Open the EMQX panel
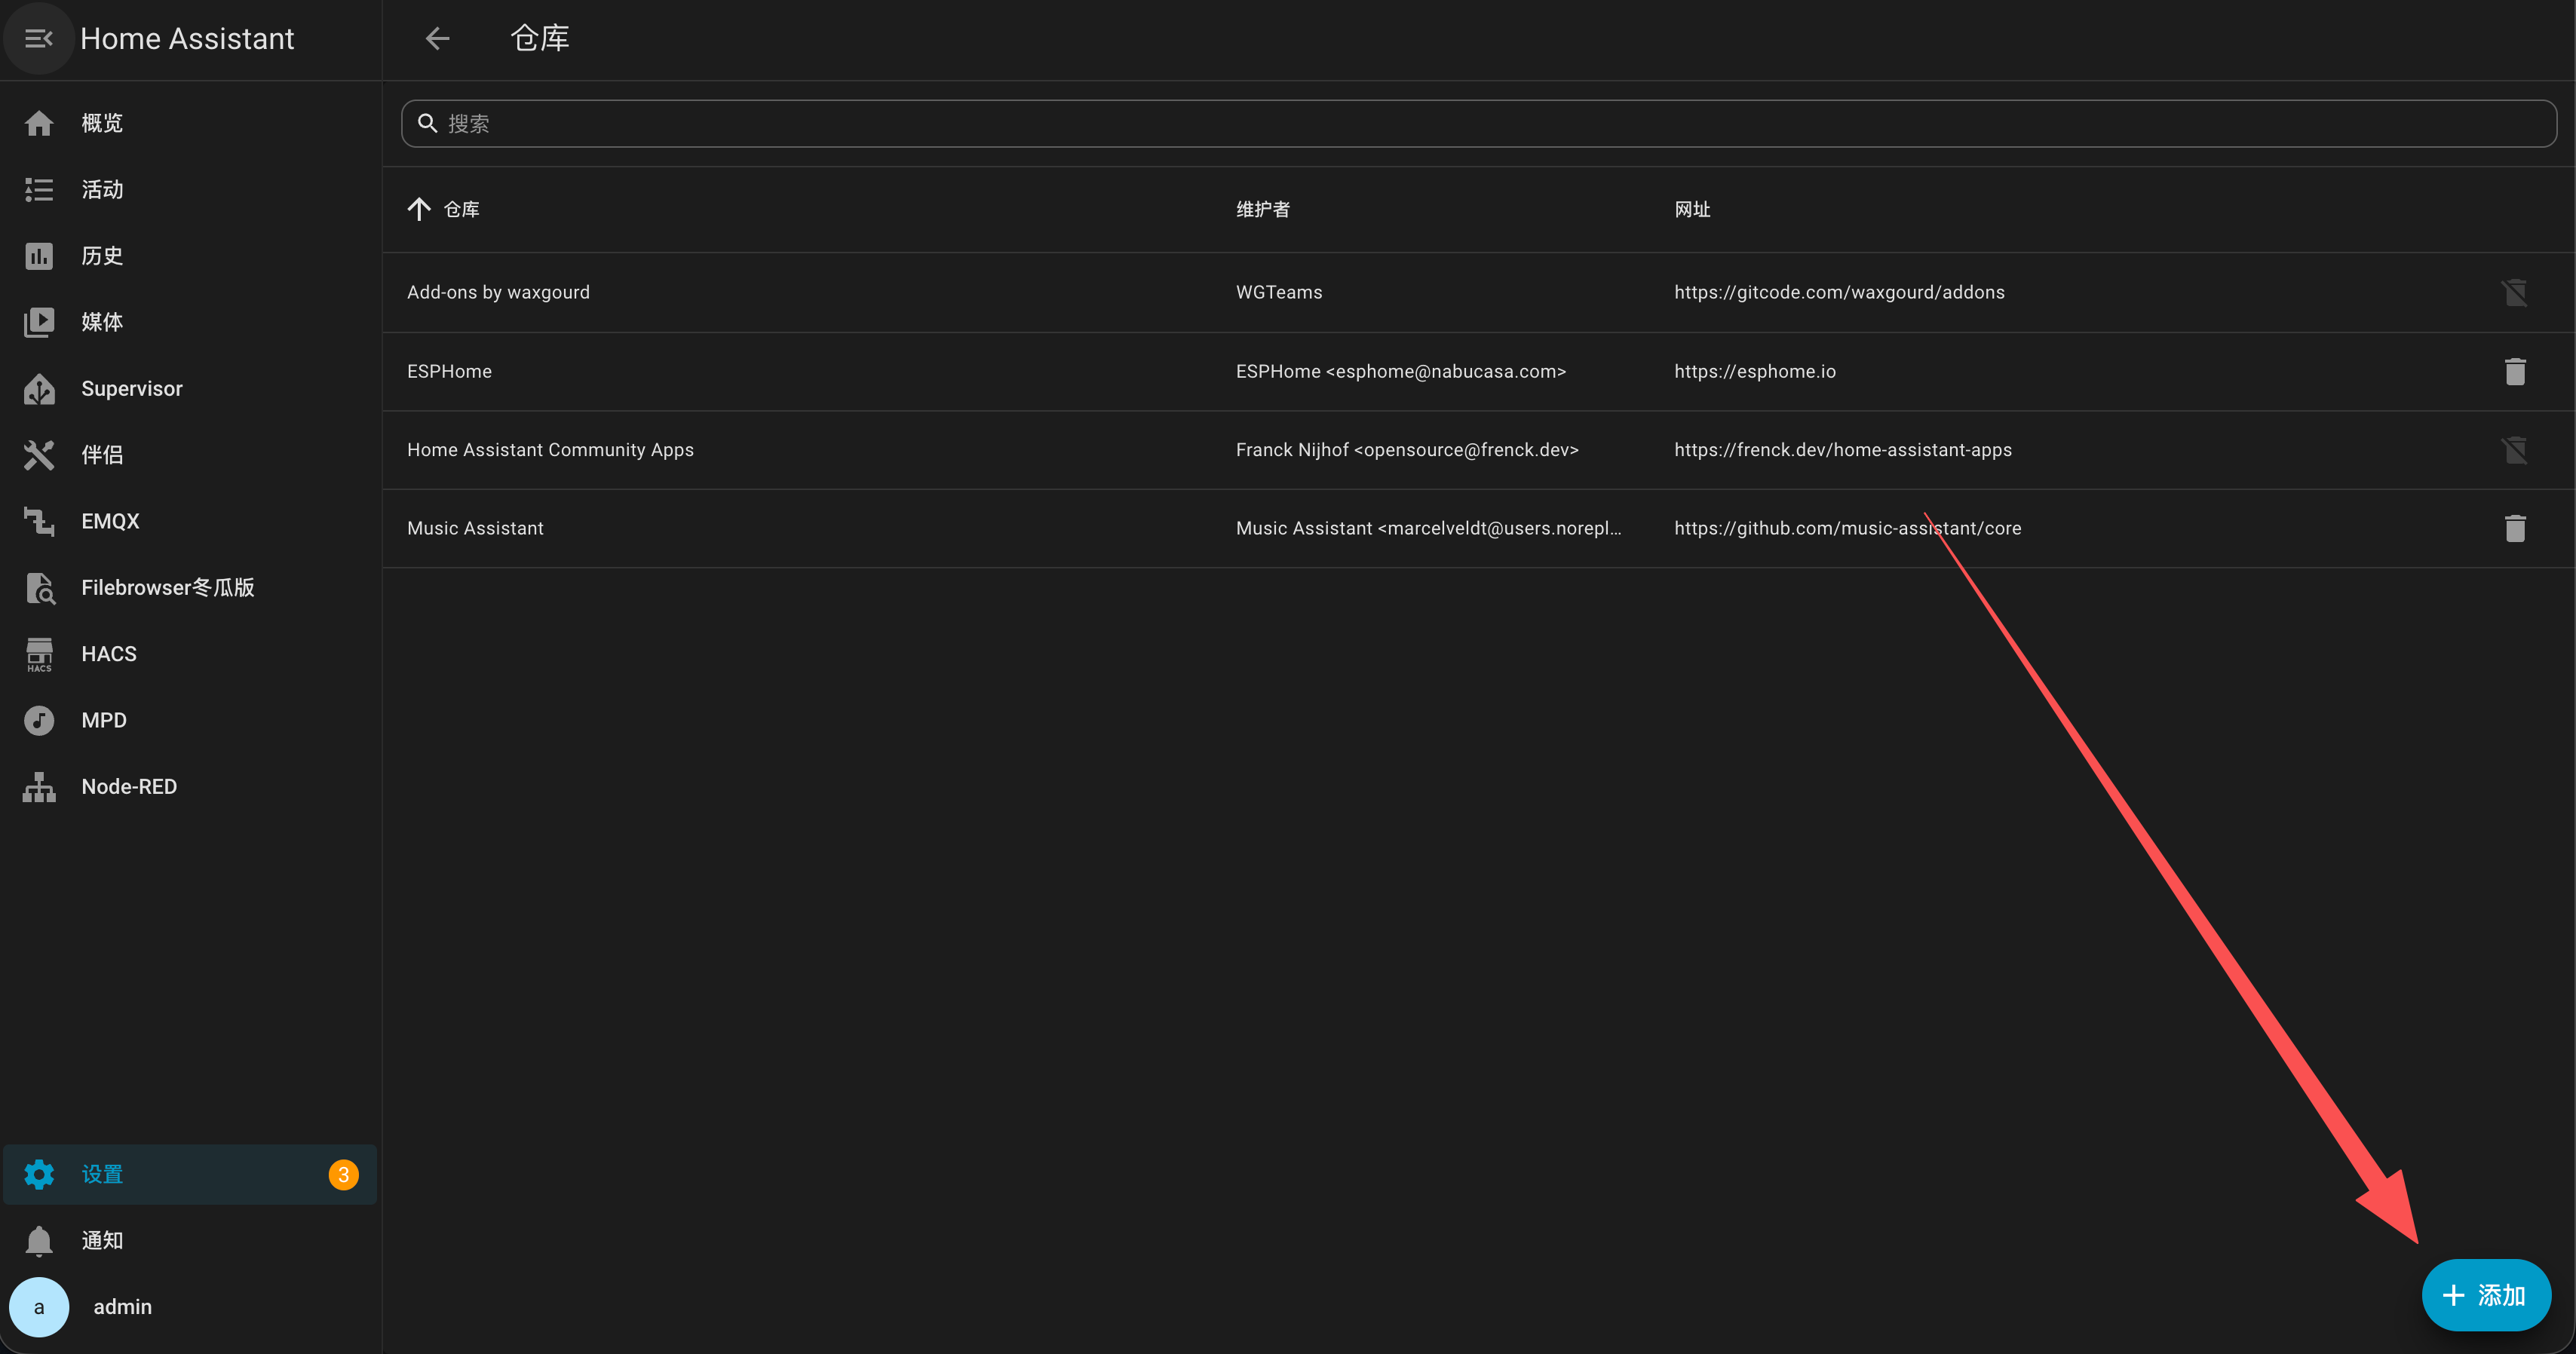 pos(190,521)
